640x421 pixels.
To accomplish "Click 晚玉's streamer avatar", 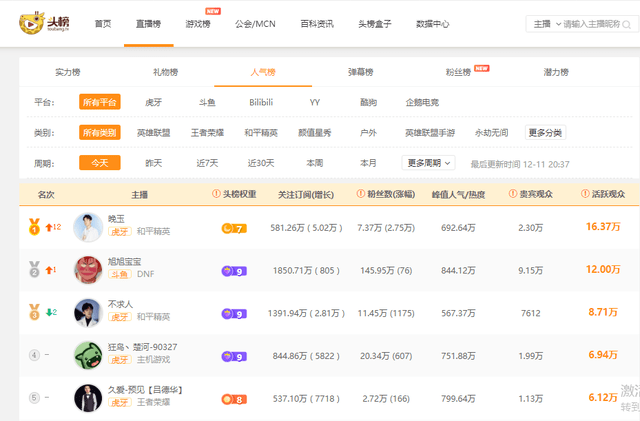I will tap(89, 227).
